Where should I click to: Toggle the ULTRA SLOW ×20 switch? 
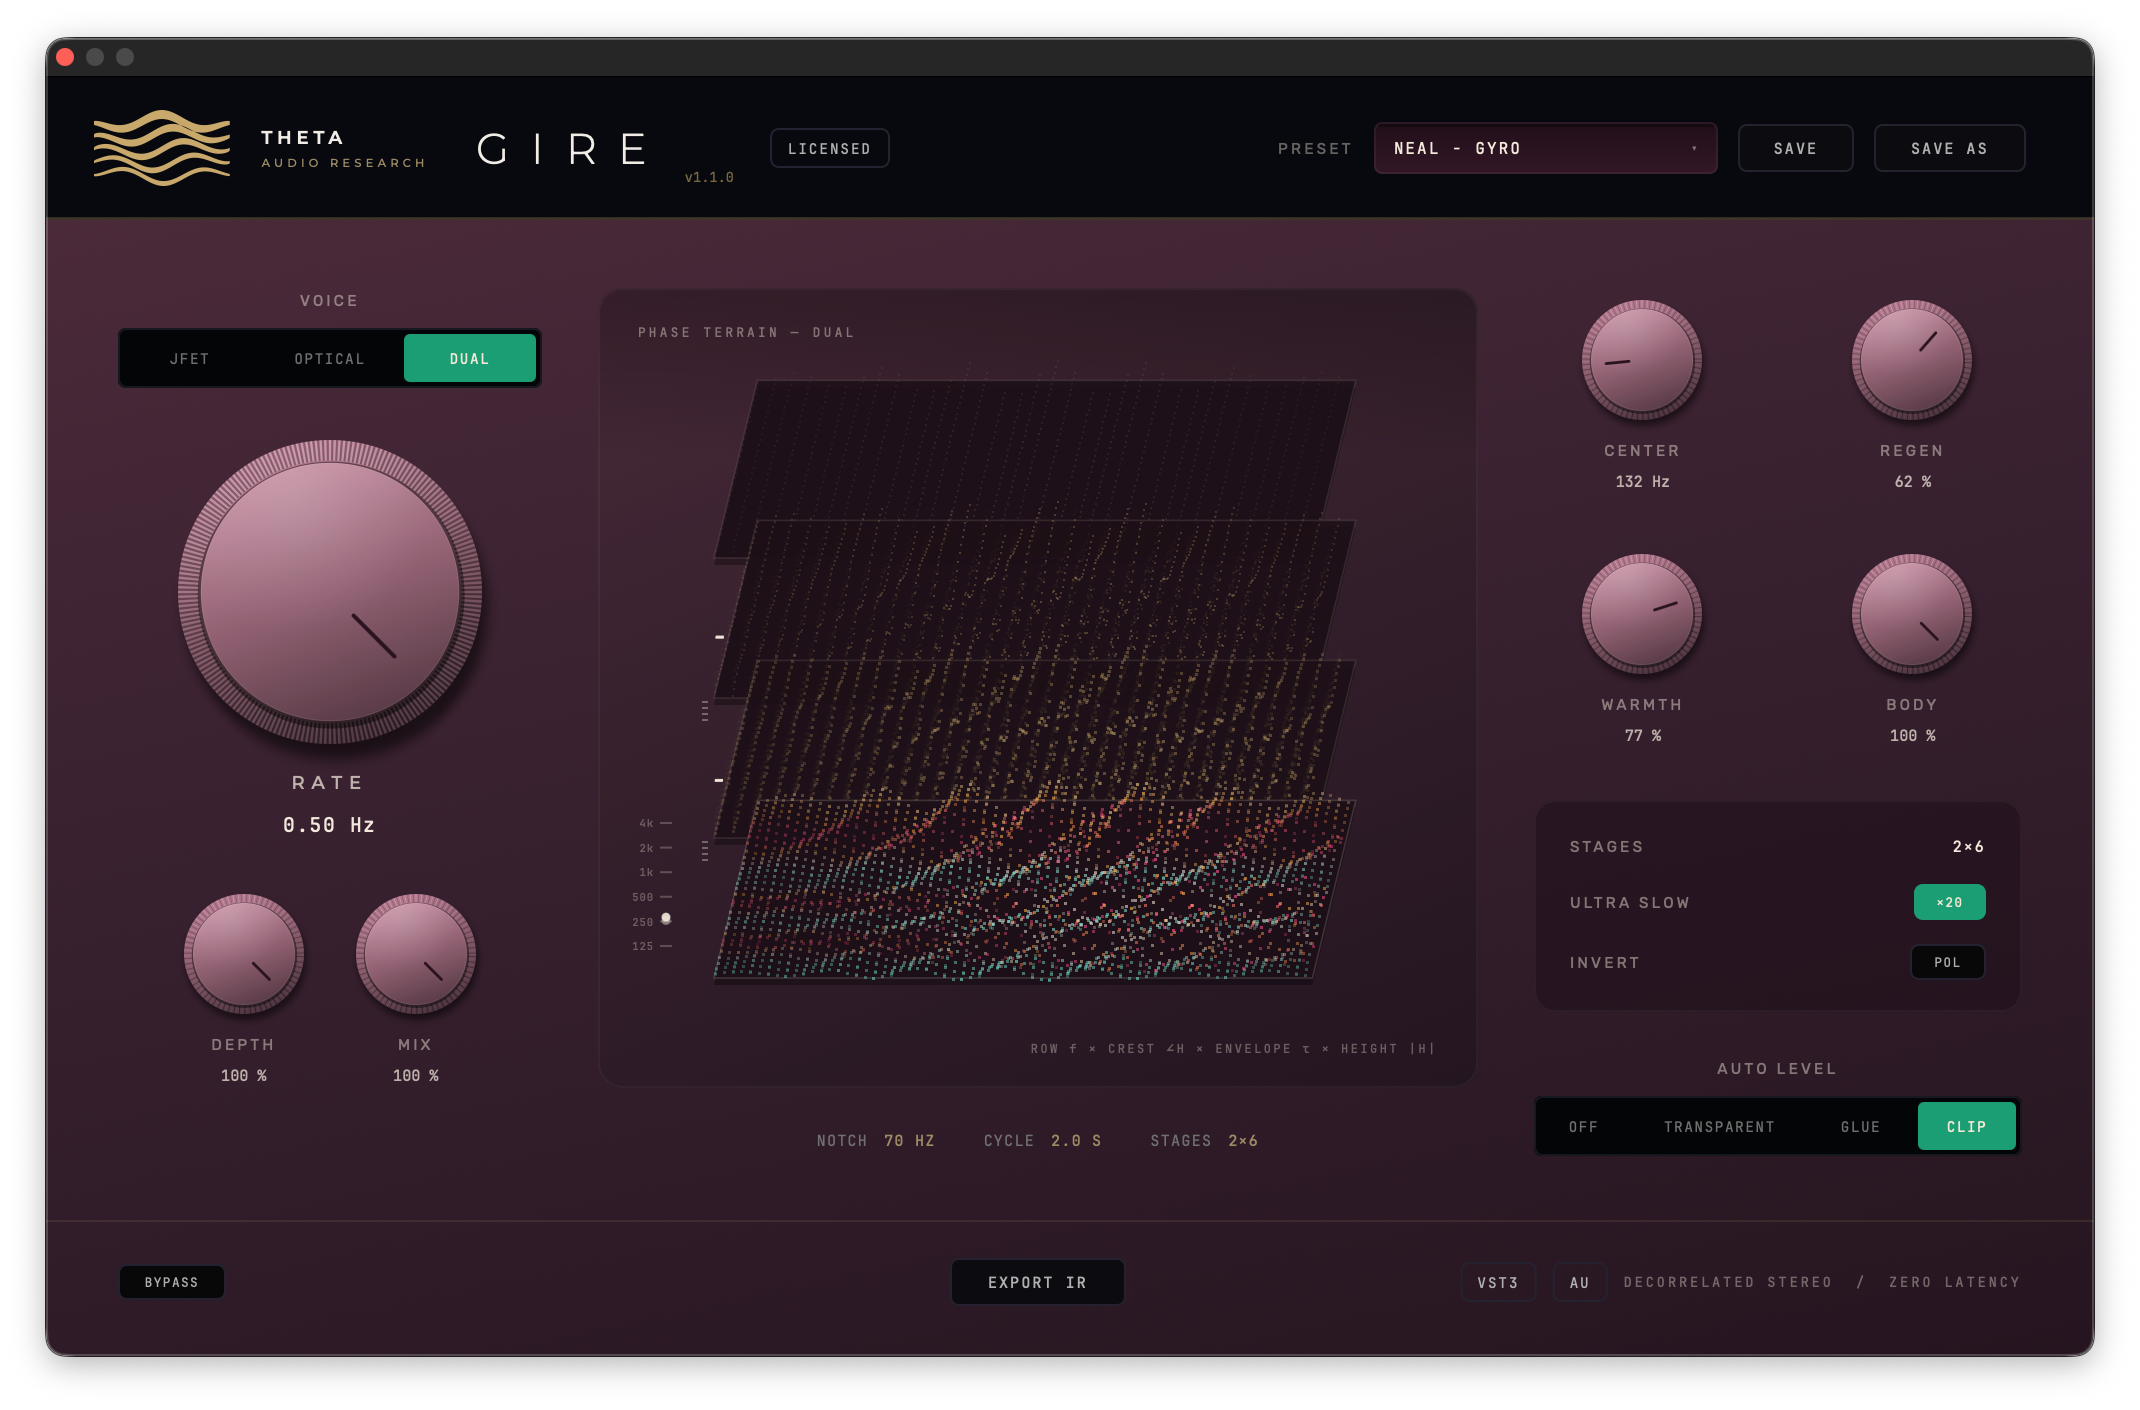click(1950, 902)
